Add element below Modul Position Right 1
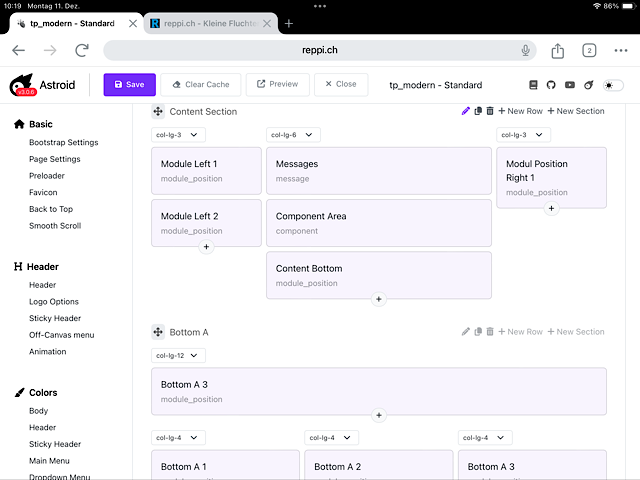 click(x=551, y=209)
